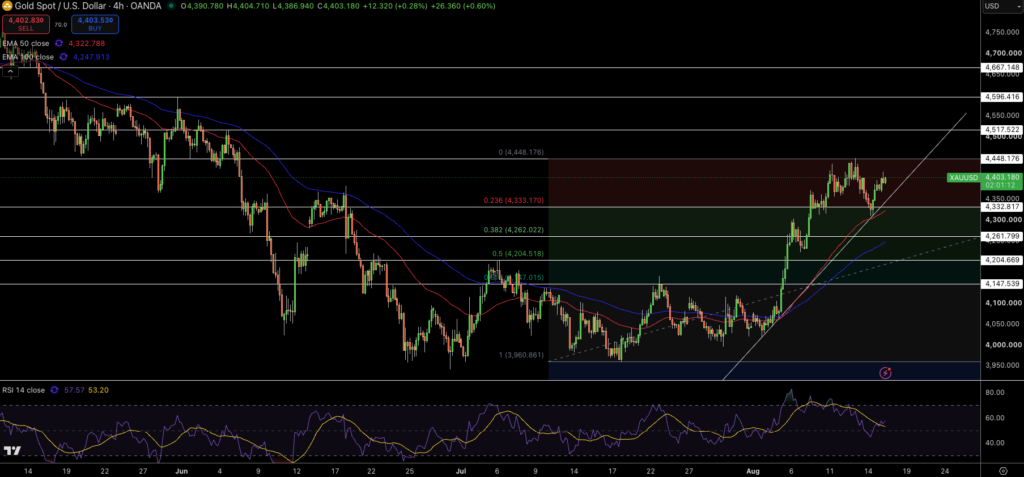The height and width of the screenshot is (477, 1024).
Task: Click the RSI 14 refresh icon
Action: coord(54,390)
